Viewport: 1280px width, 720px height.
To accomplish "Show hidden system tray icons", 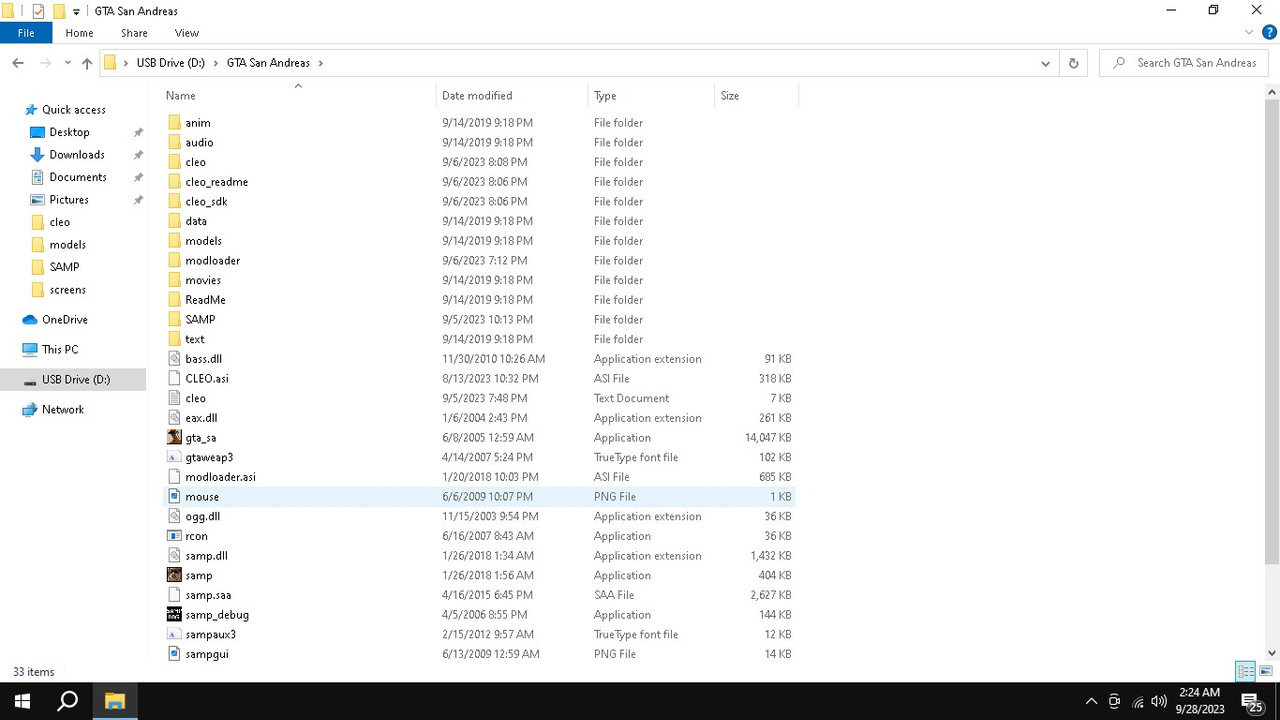I will (x=1091, y=701).
